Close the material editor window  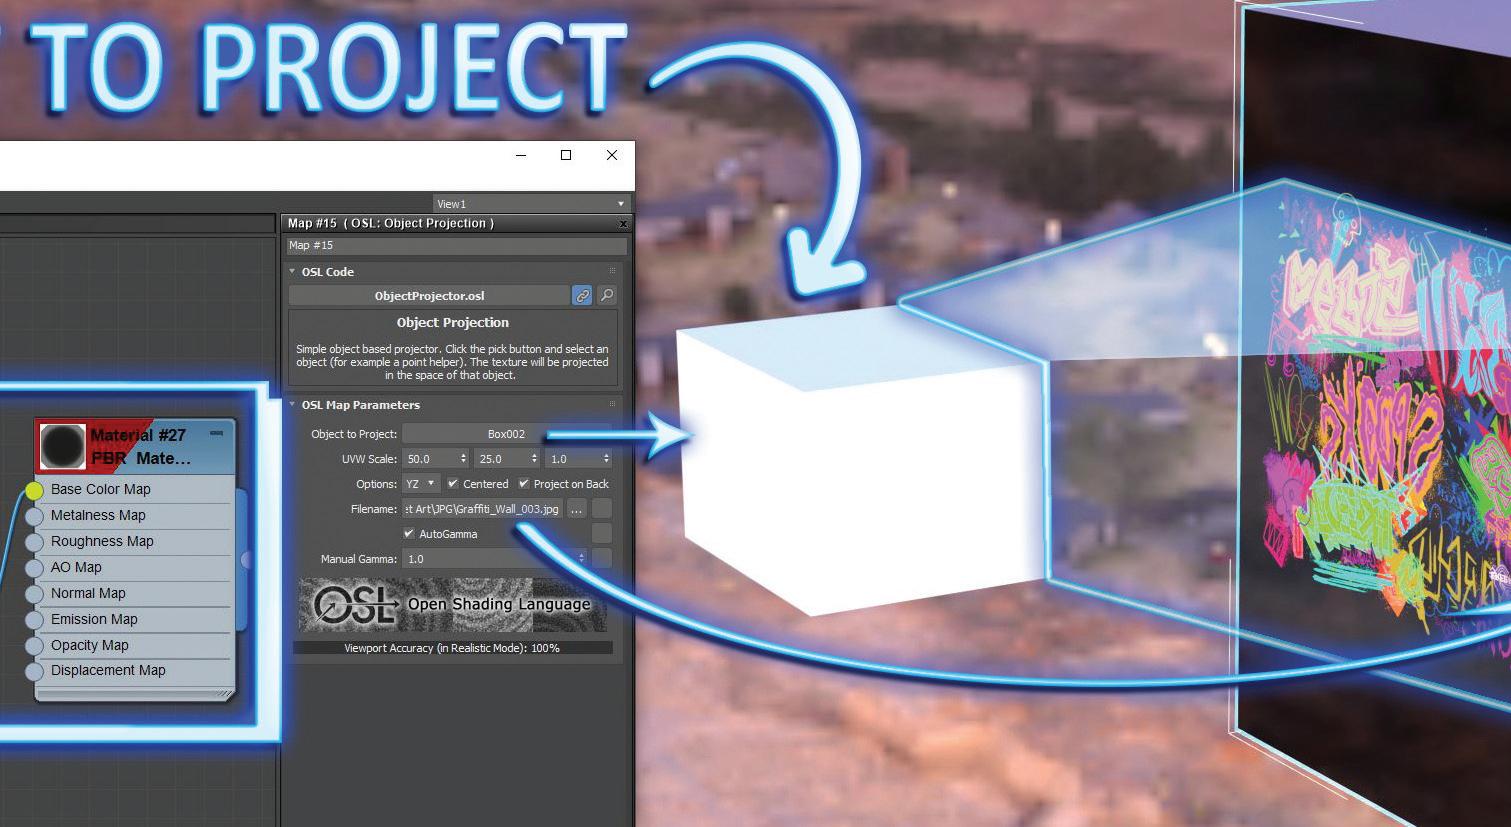point(612,155)
